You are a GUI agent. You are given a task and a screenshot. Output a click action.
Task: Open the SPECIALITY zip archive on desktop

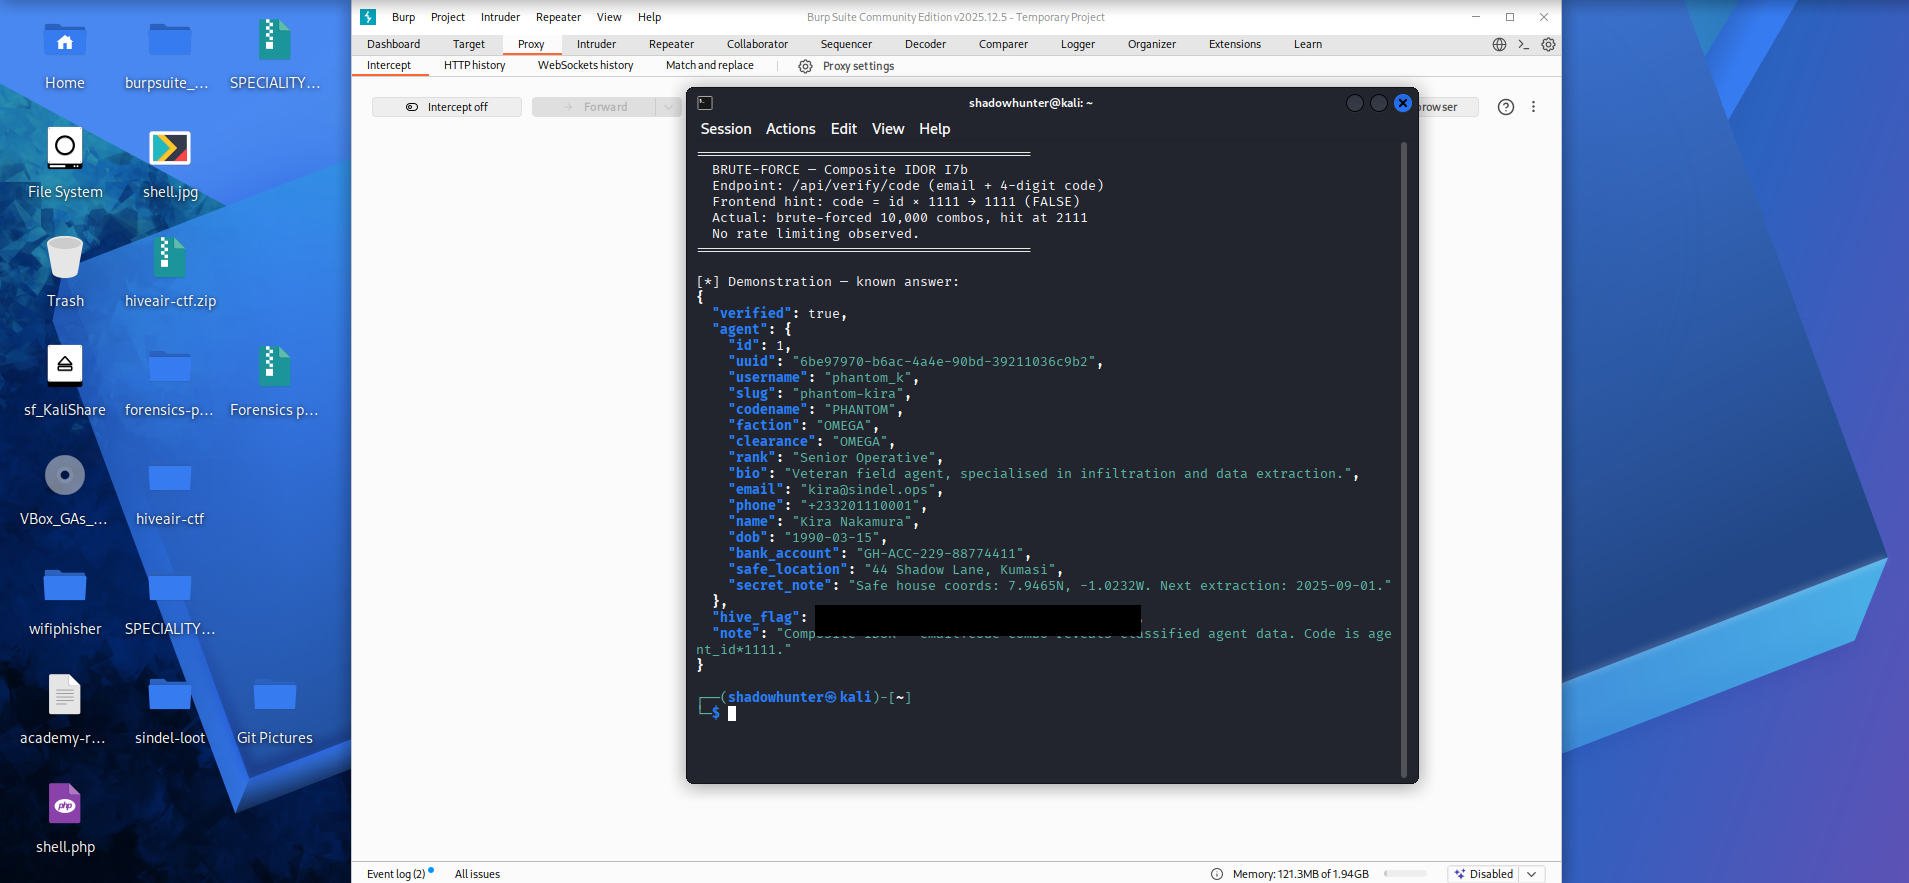point(275,41)
